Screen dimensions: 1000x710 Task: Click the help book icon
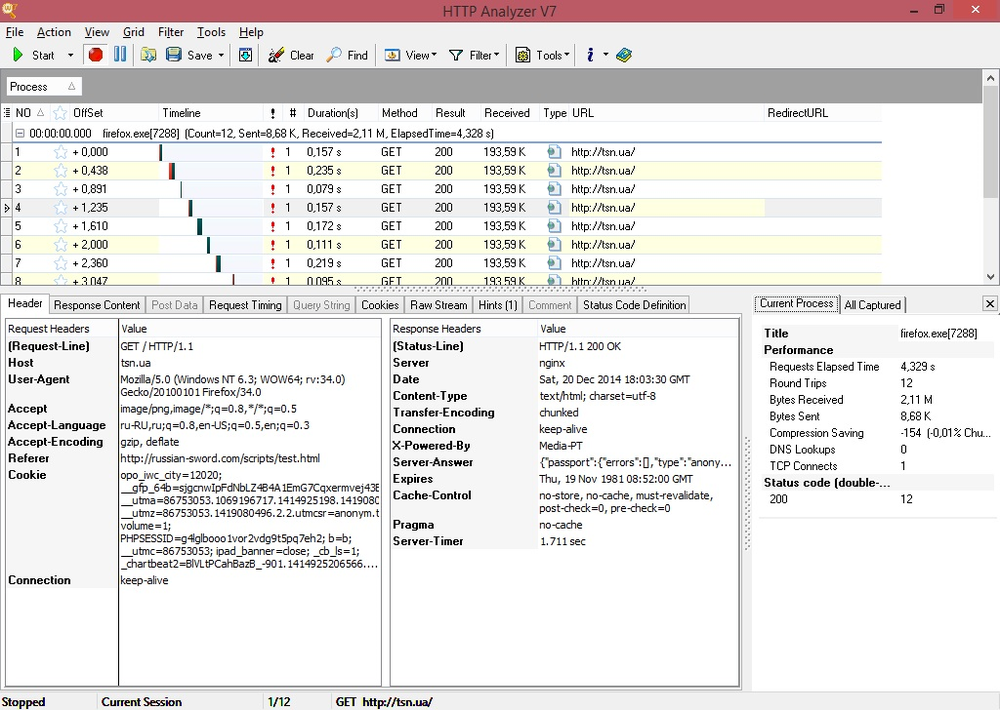coord(624,55)
